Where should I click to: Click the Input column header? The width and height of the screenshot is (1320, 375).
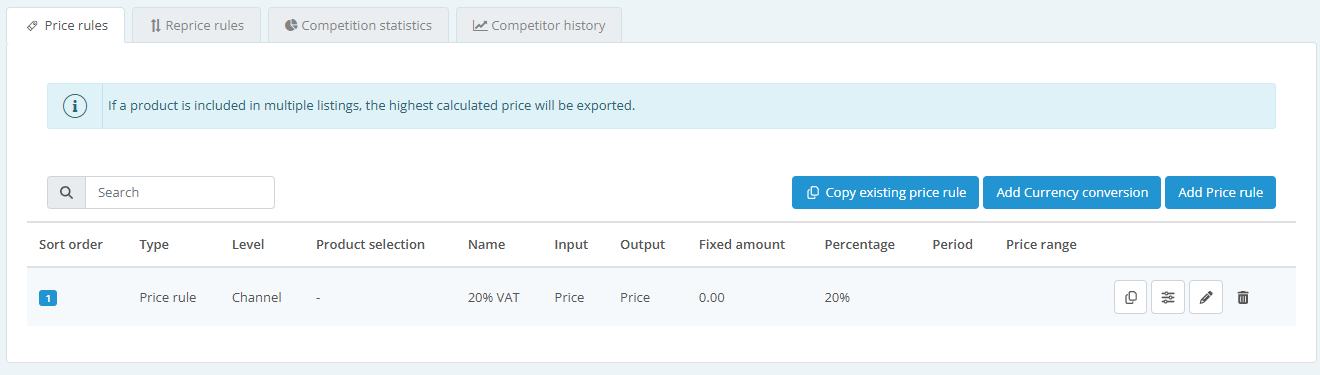click(571, 244)
